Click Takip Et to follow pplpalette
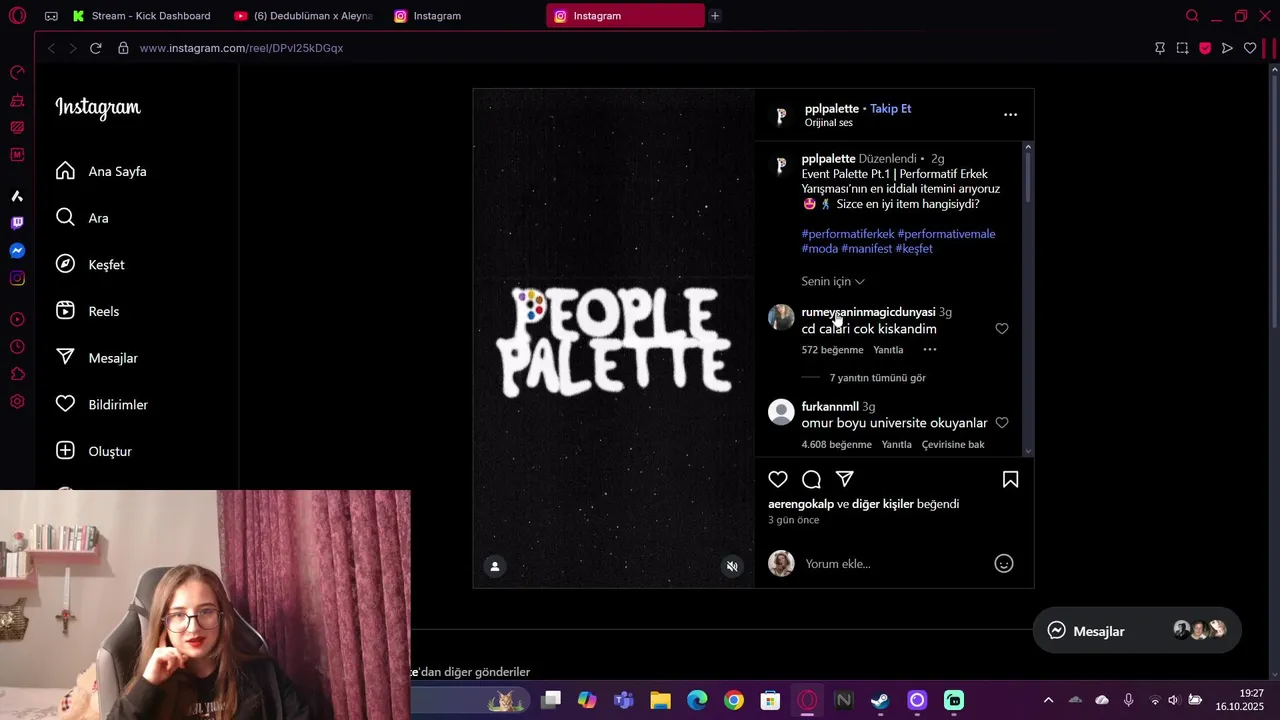 (x=890, y=109)
